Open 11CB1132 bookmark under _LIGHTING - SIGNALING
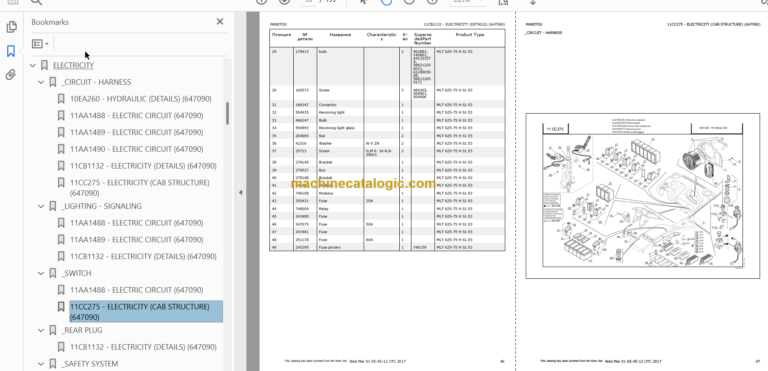 coord(143,256)
